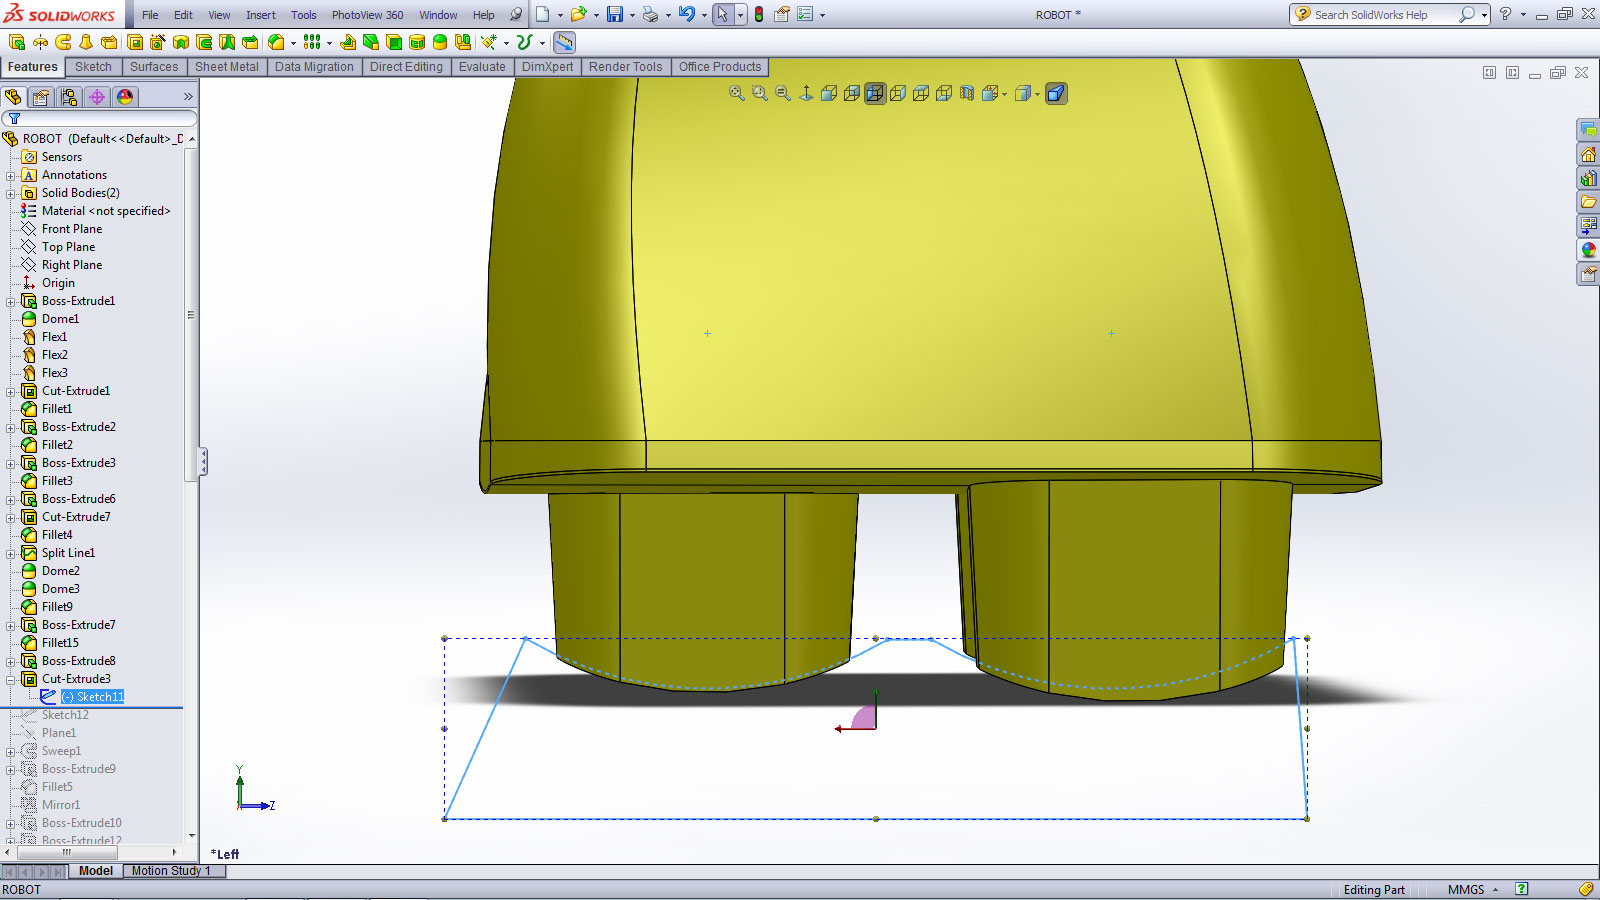Open the PropertyManager tab icon
The height and width of the screenshot is (900, 1600).
click(x=40, y=97)
